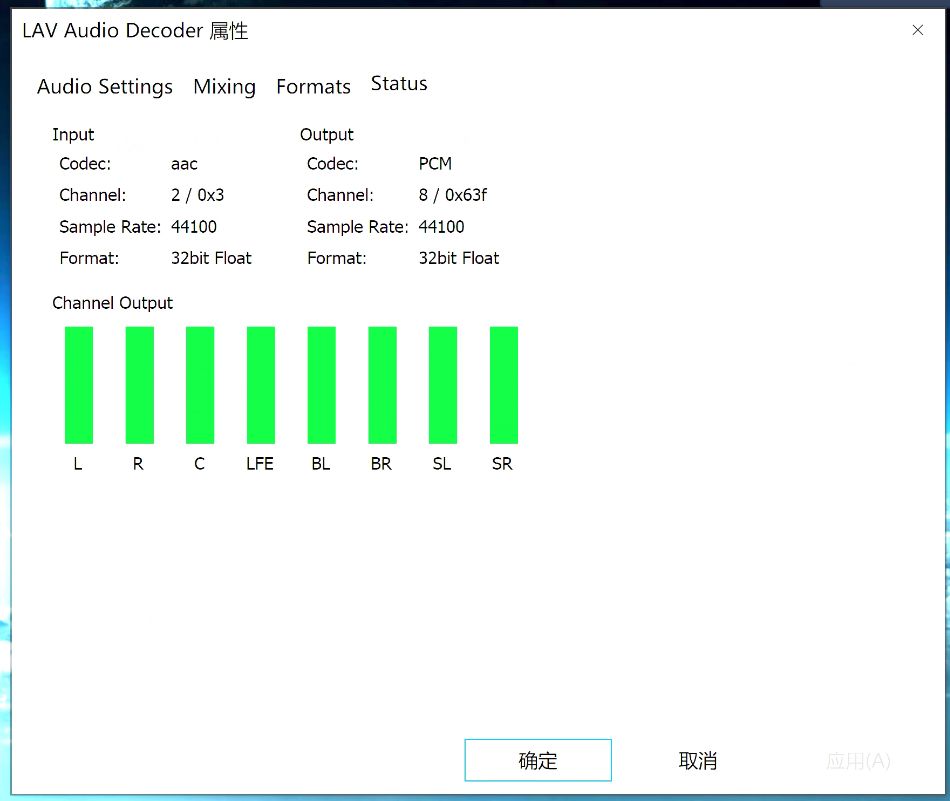
Task: Click the SL channel level meter
Action: click(x=443, y=385)
